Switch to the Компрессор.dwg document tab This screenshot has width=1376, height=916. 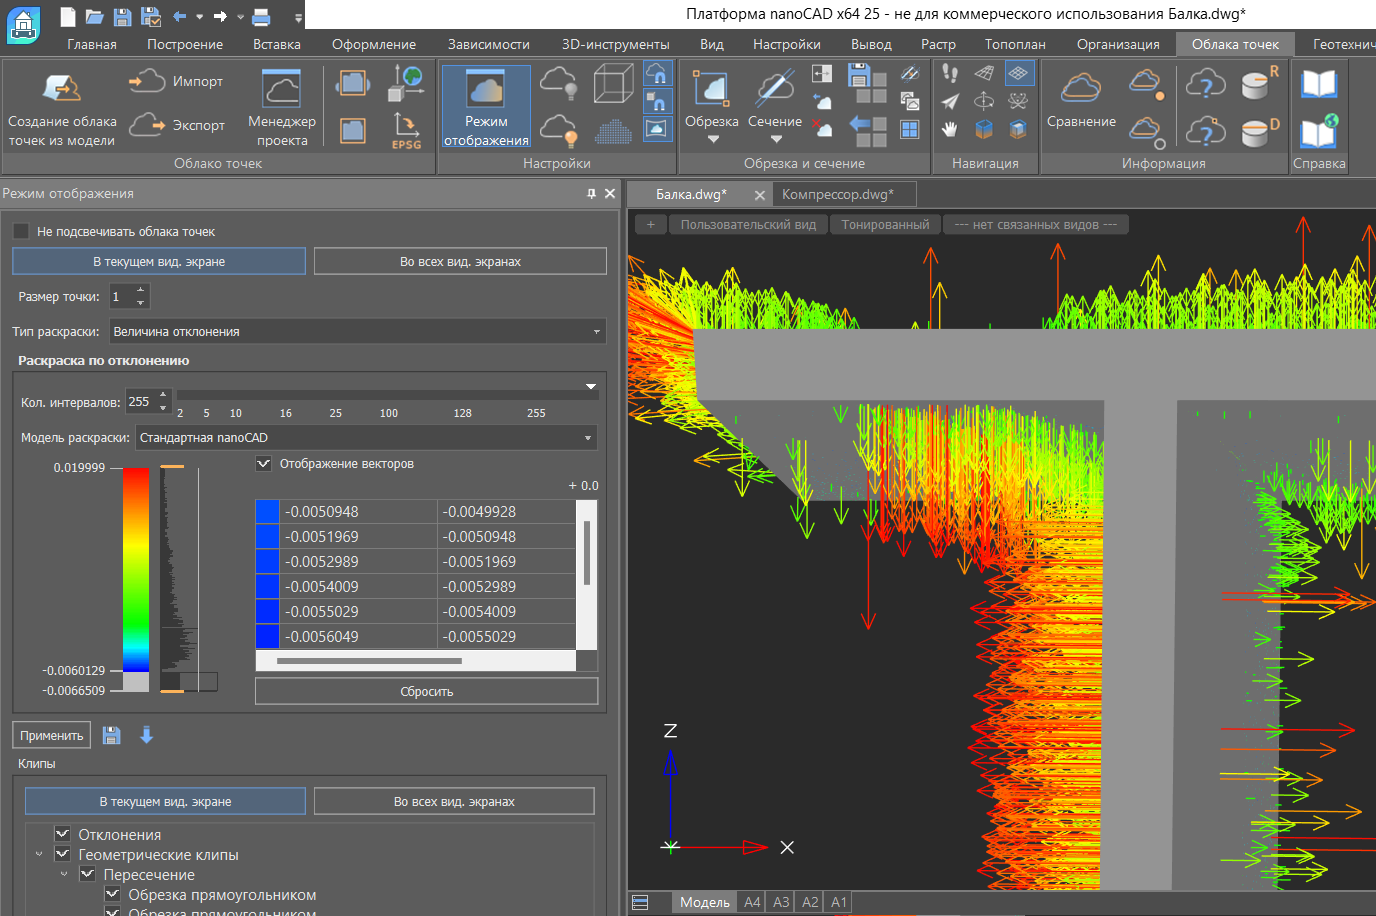tap(837, 194)
